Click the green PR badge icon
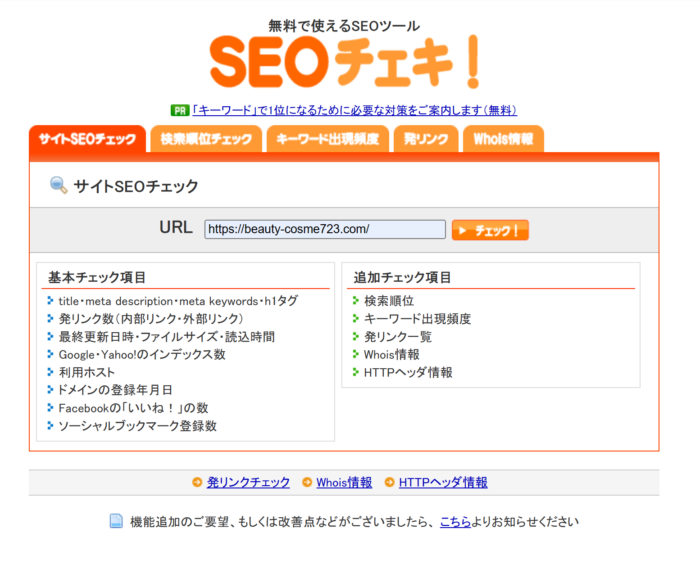Screen dimensions: 700x569 [x=179, y=110]
